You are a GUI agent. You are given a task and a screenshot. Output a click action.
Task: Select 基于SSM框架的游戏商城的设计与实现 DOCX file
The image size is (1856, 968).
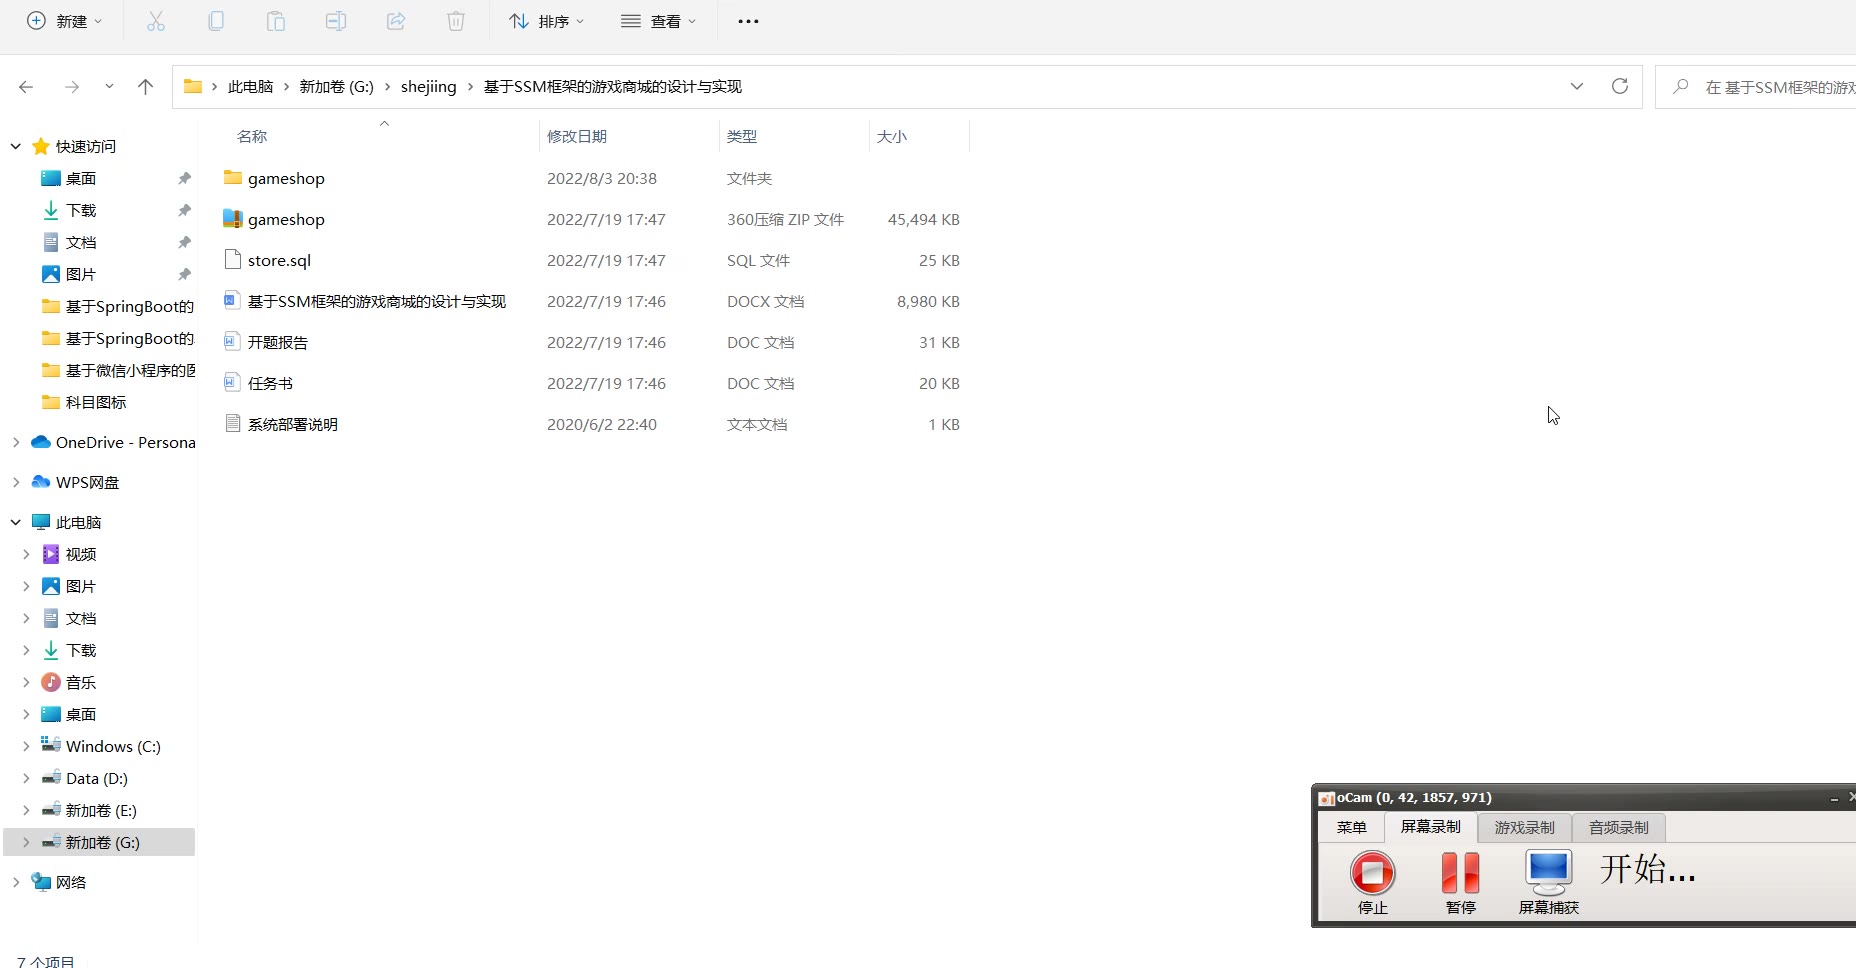[377, 301]
